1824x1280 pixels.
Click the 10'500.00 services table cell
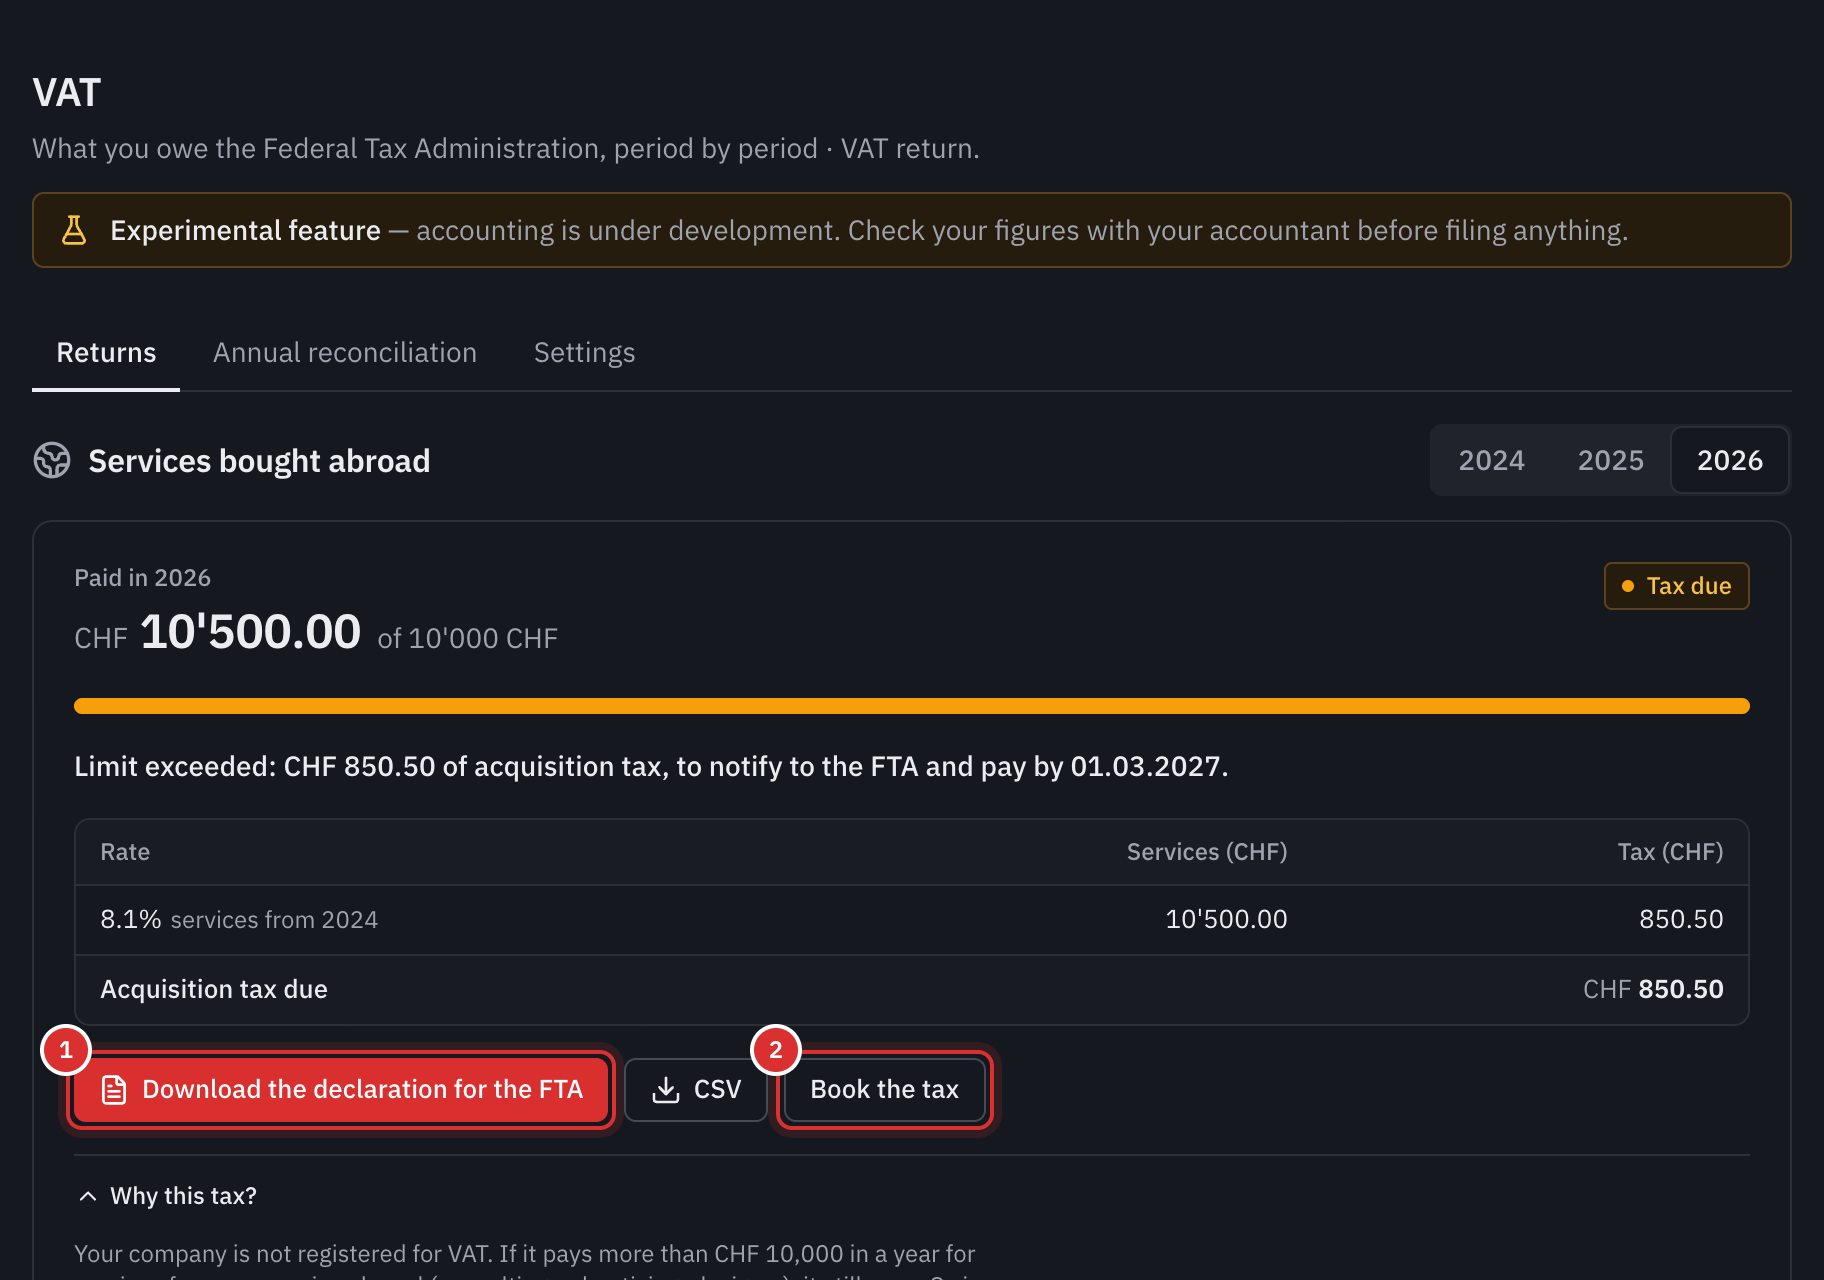pos(1226,919)
